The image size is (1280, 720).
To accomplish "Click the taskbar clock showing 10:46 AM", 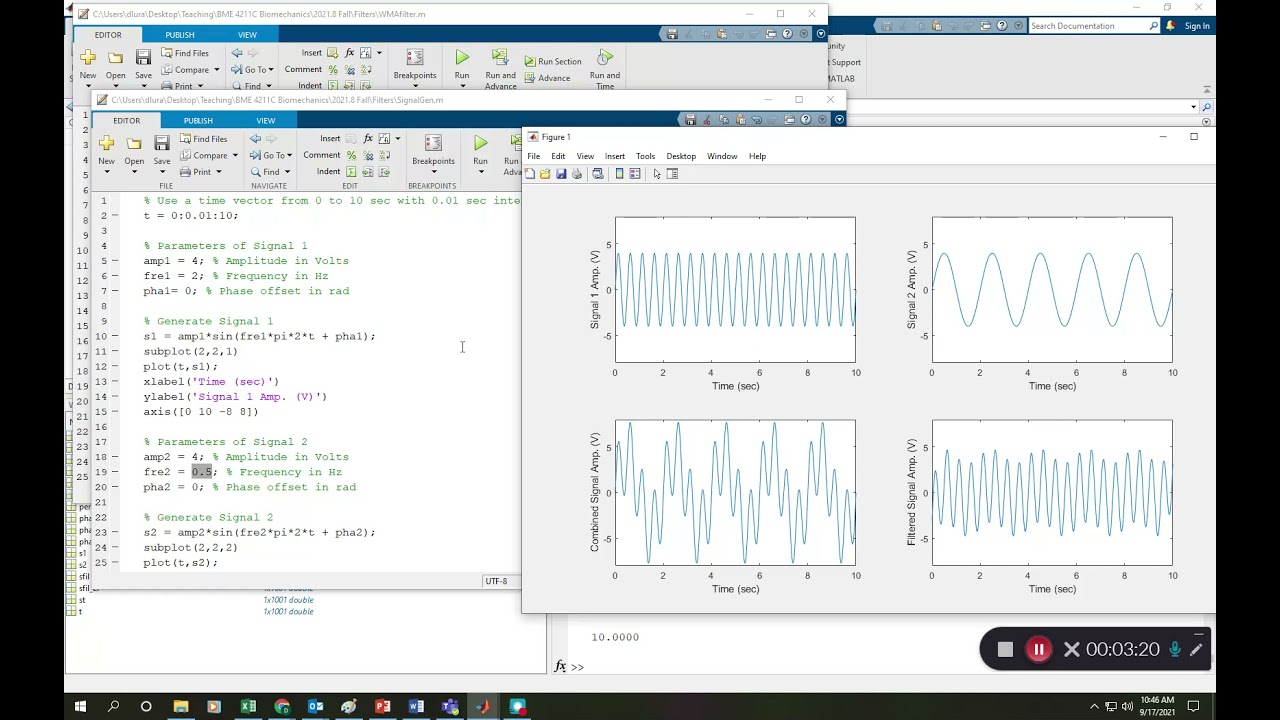I will (1157, 707).
